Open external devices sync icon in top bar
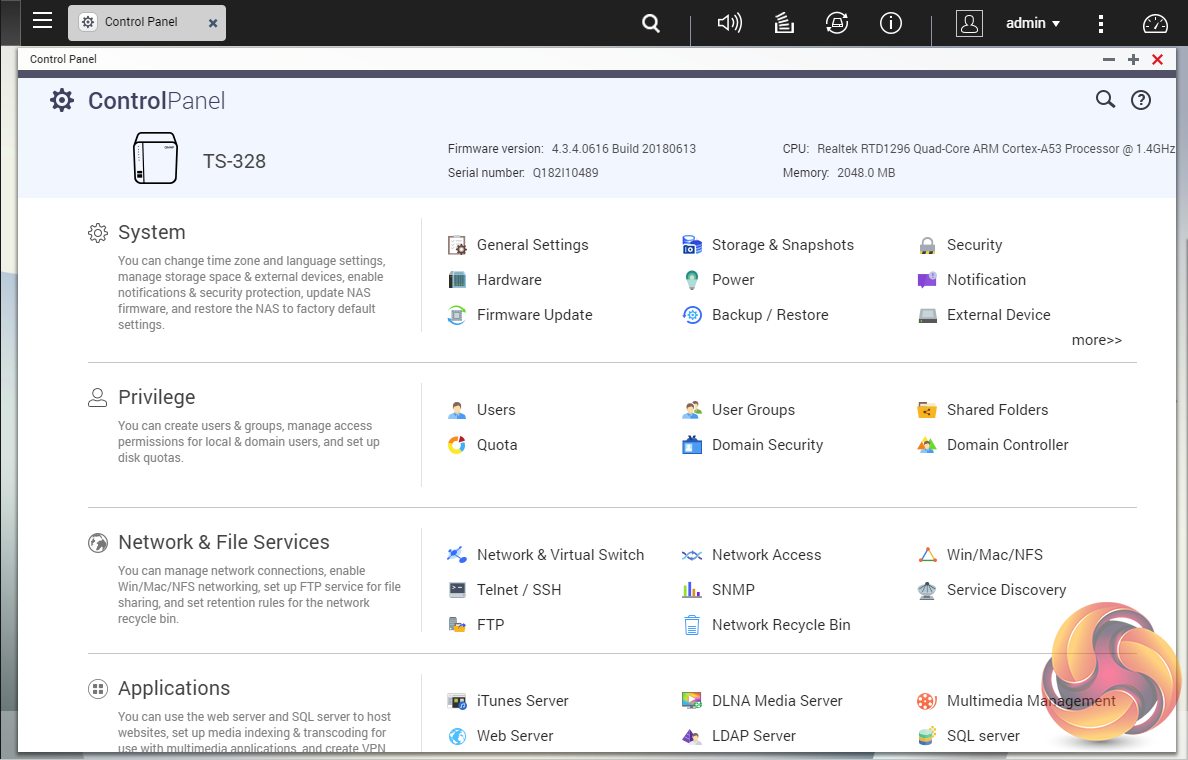 837,23
